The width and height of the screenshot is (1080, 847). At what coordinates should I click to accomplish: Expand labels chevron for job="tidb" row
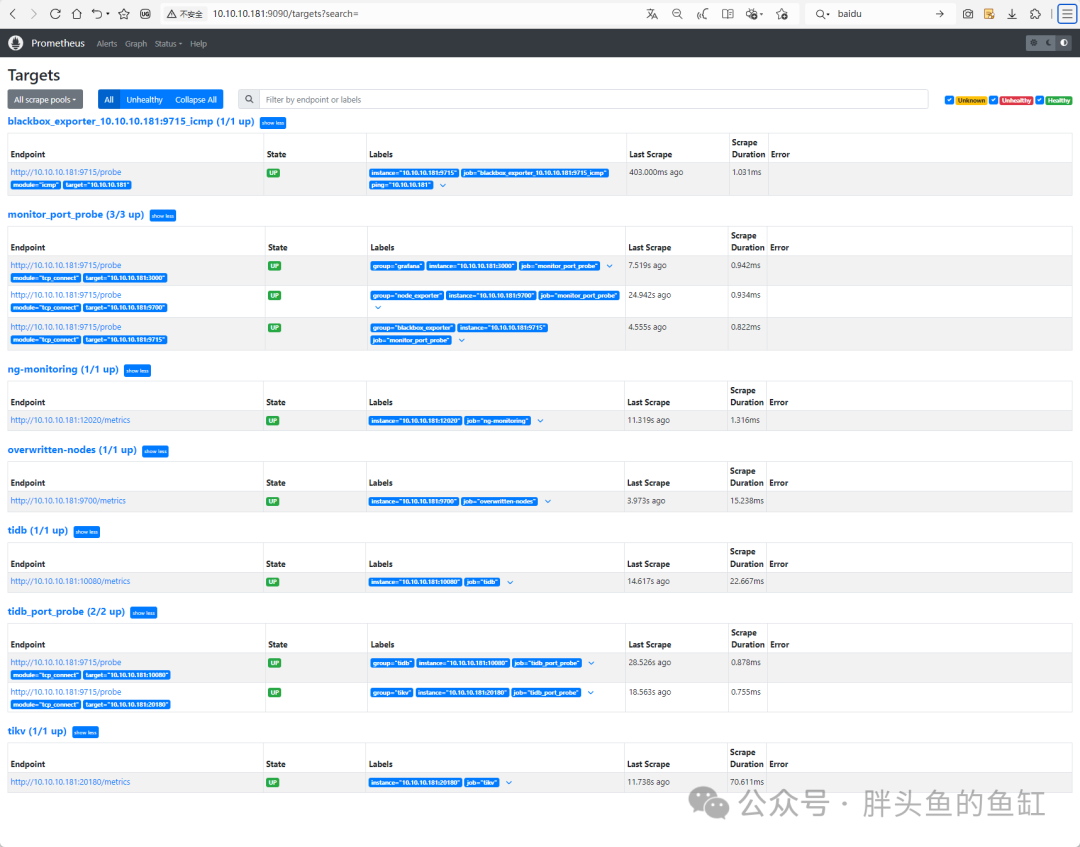click(x=510, y=582)
